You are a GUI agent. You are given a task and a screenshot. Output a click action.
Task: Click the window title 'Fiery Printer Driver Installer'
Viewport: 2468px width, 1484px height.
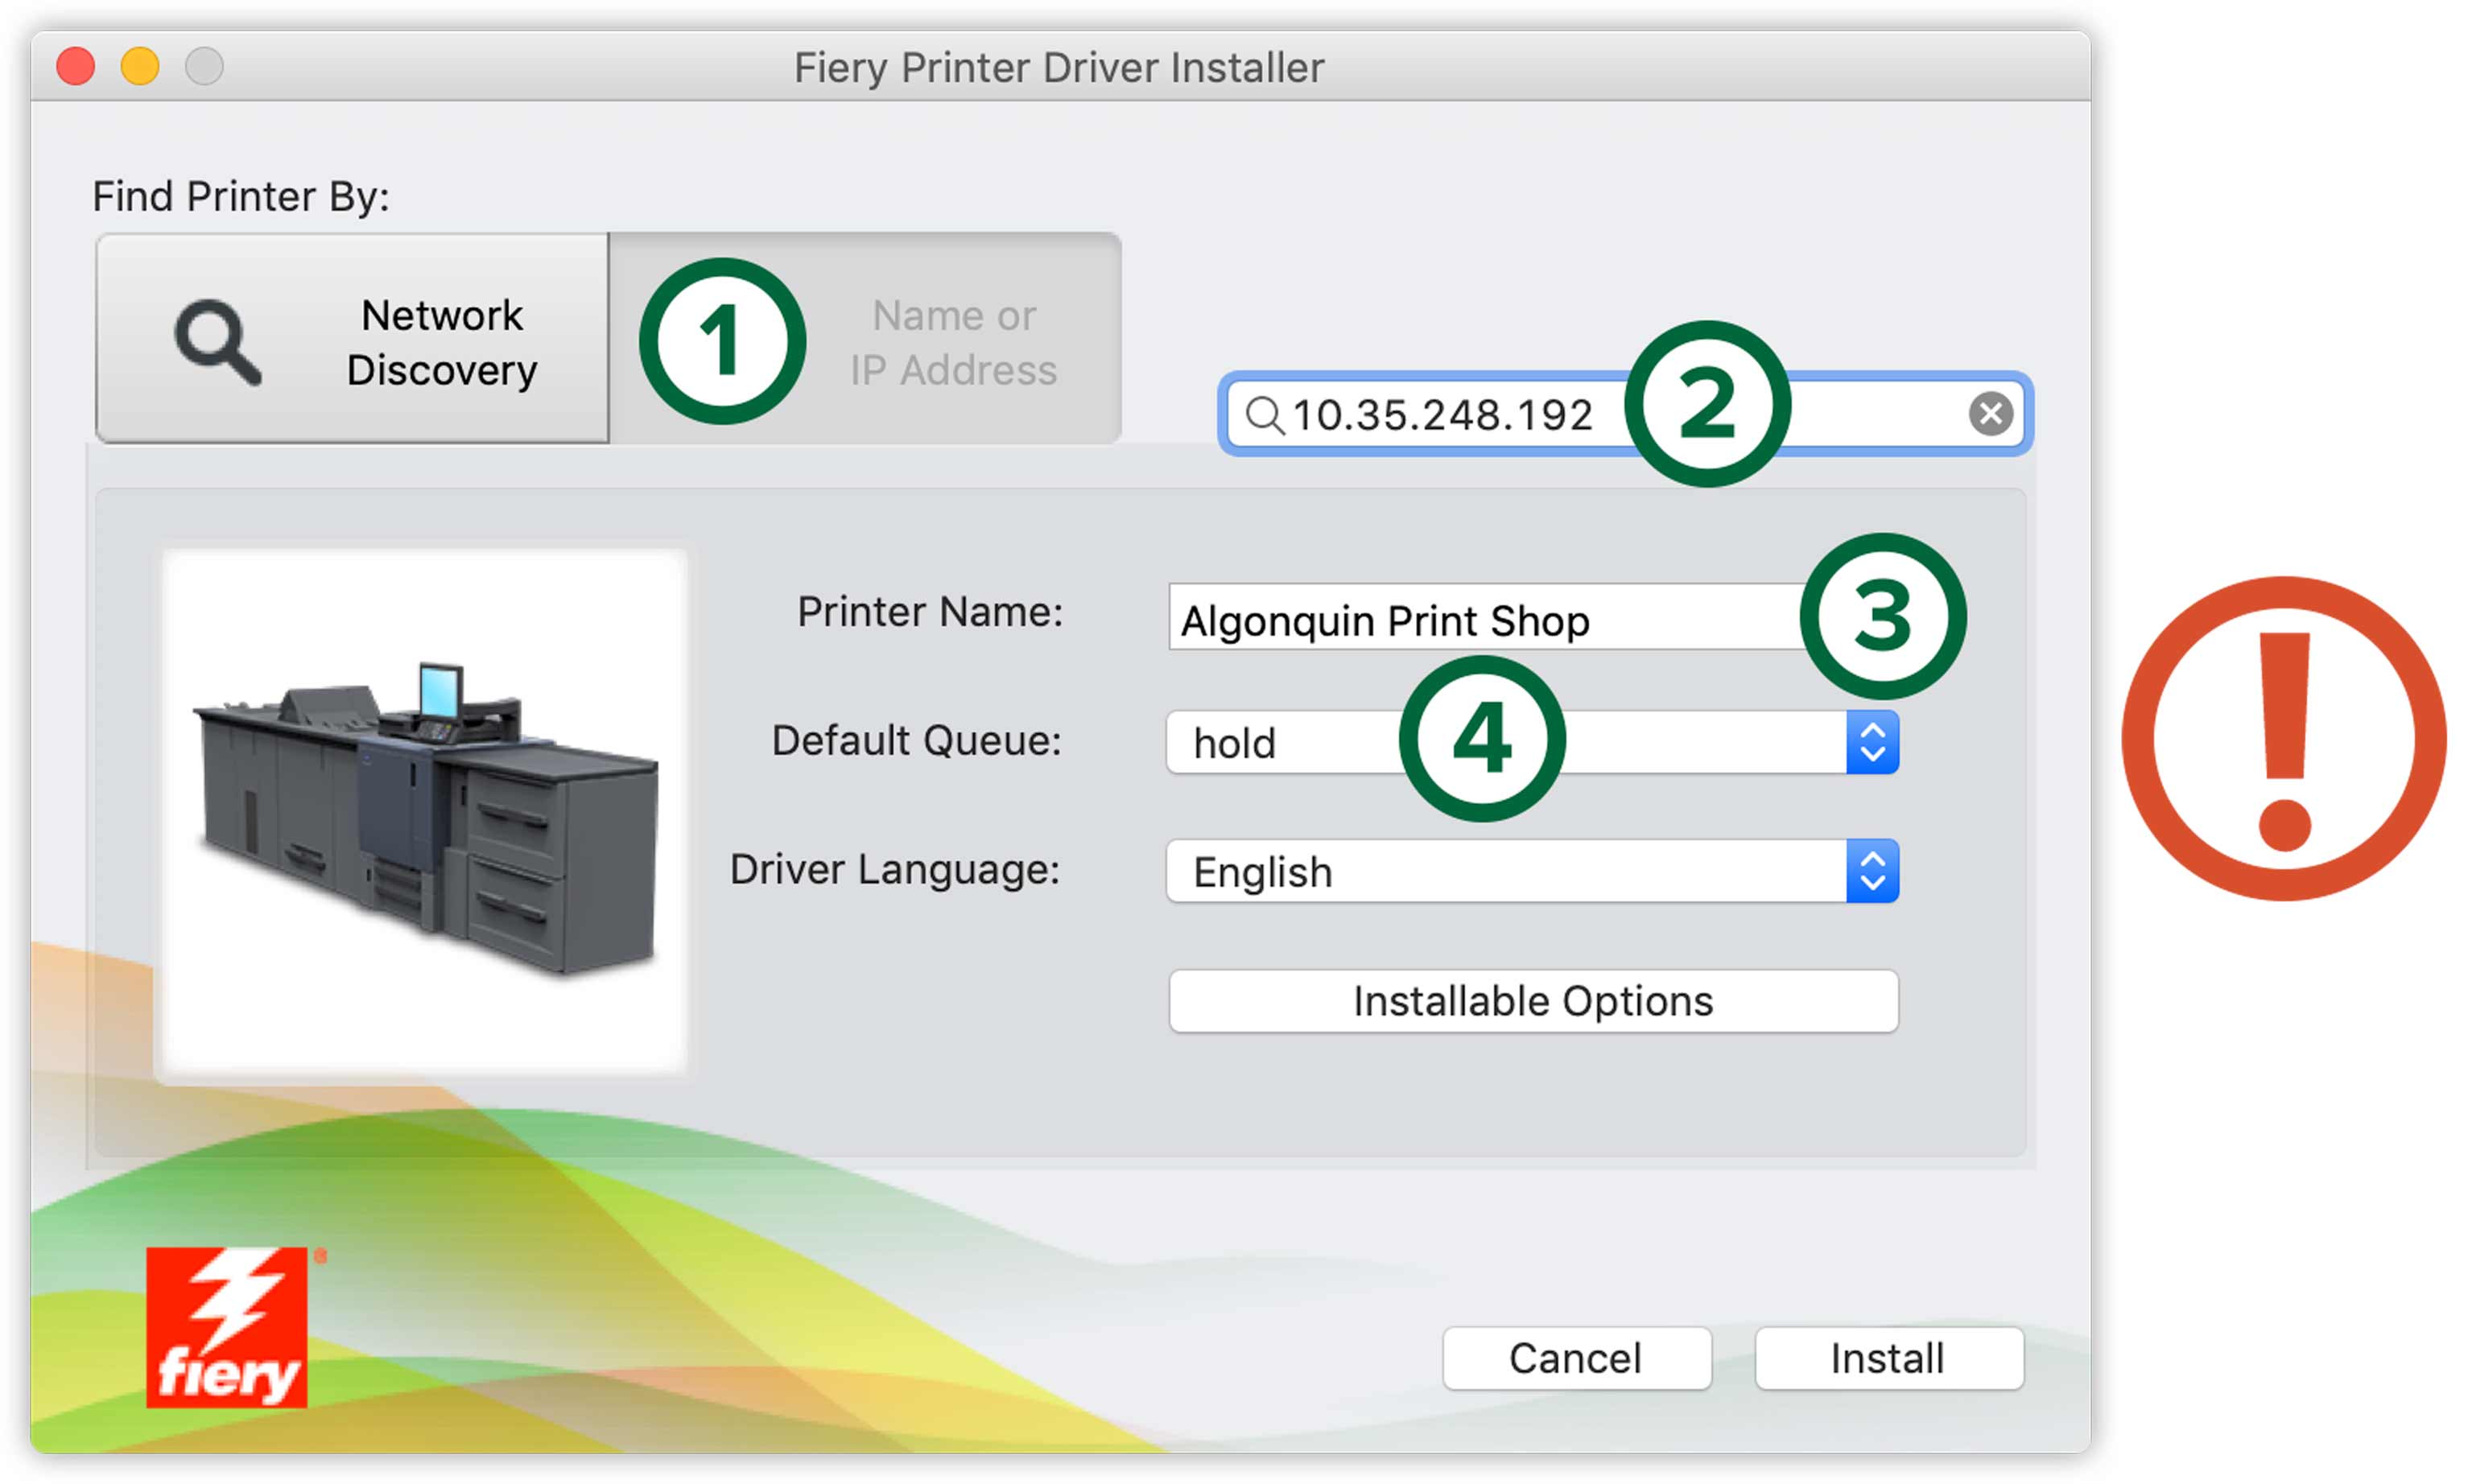point(1058,68)
